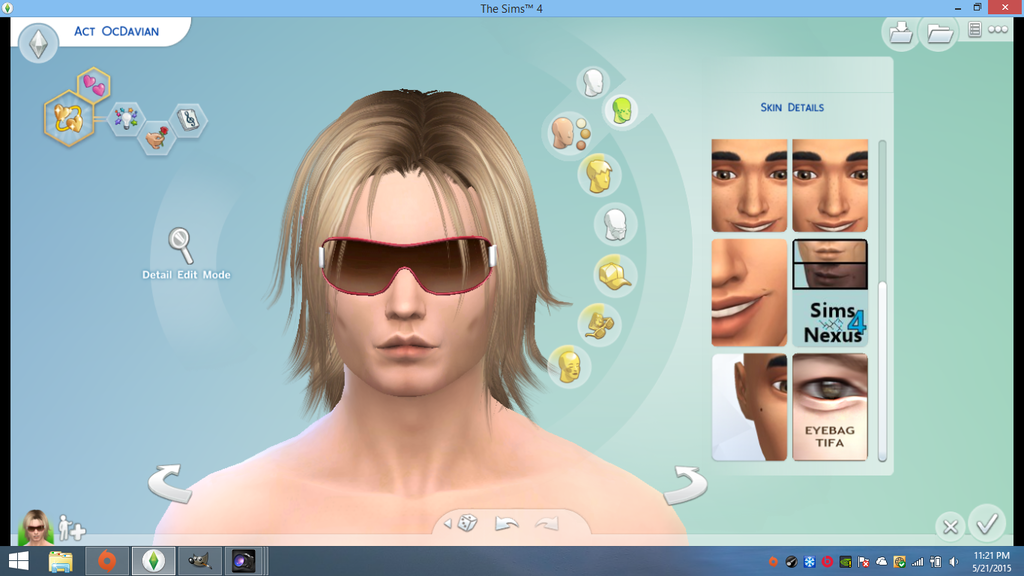Activate Detail Edit Mode magnifier

[180, 245]
